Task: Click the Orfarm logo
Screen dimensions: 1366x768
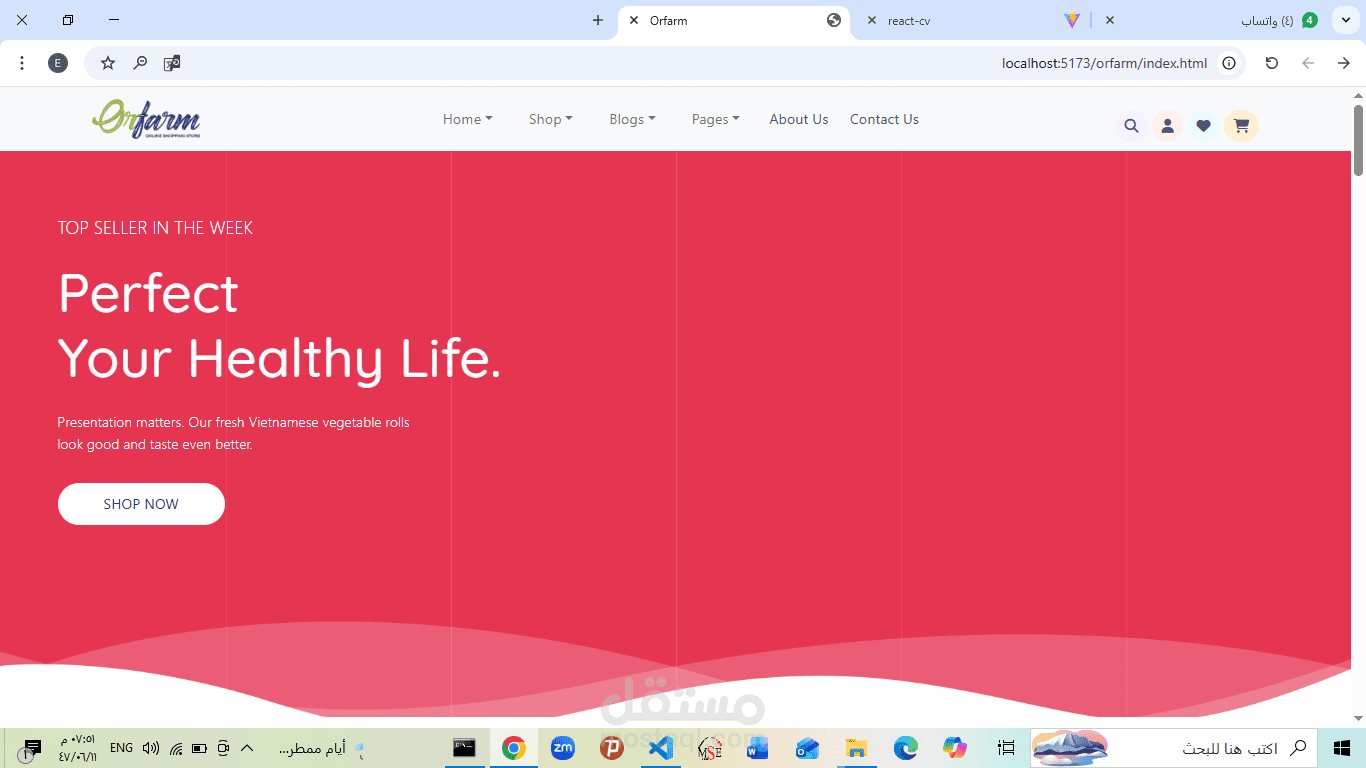Action: pyautogui.click(x=146, y=119)
